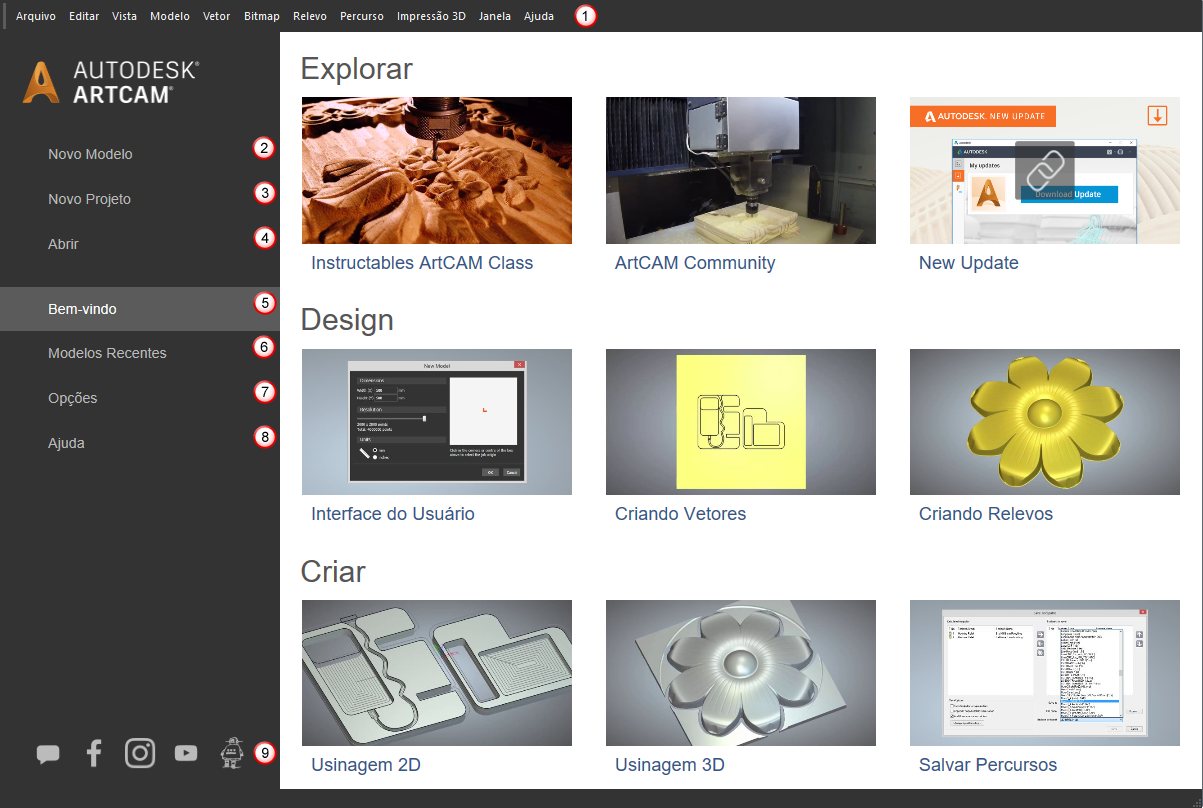The height and width of the screenshot is (808, 1203).
Task: Click the Autodesk ArtCAM logo
Action: (x=111, y=81)
